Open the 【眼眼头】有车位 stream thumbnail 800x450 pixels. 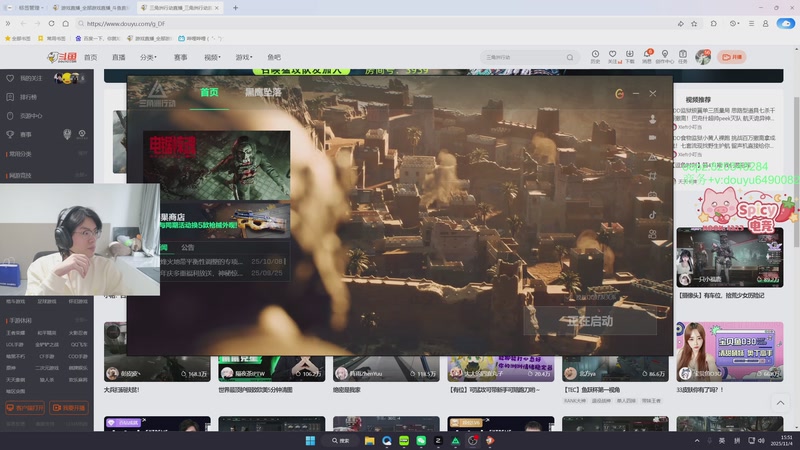(730, 258)
